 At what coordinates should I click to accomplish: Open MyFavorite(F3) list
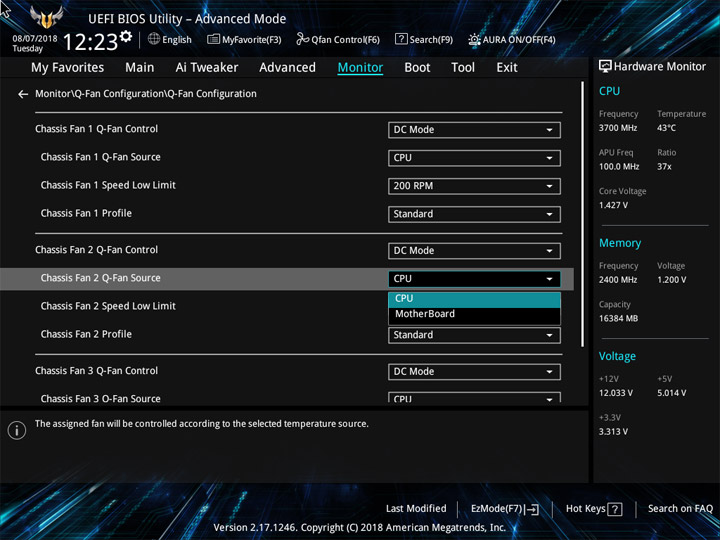pyautogui.click(x=244, y=39)
